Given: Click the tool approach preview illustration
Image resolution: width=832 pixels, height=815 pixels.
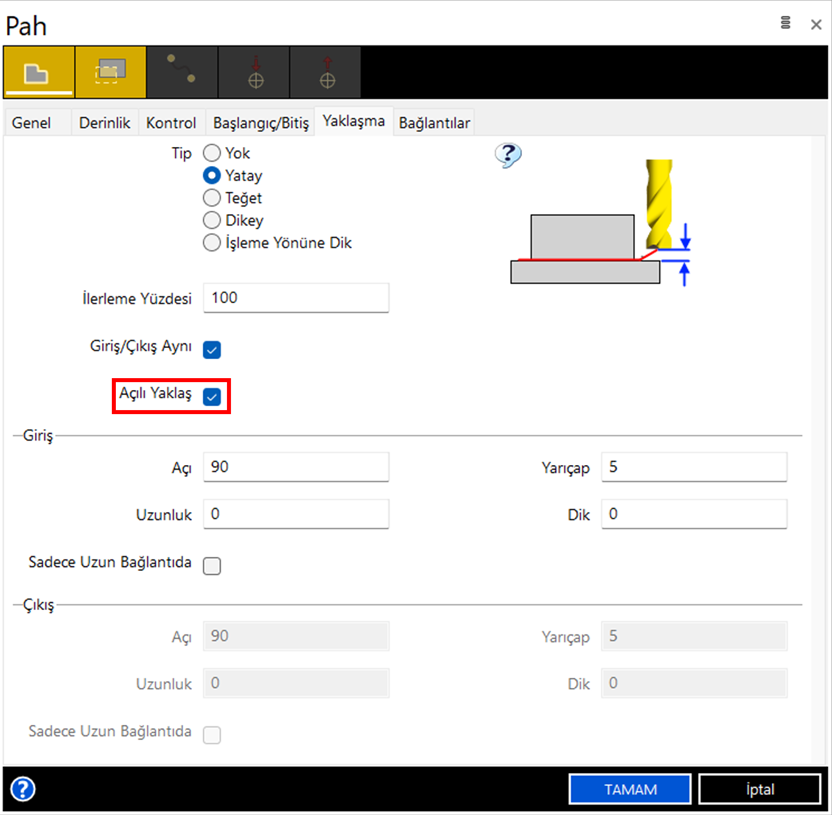Looking at the screenshot, I should (600, 222).
